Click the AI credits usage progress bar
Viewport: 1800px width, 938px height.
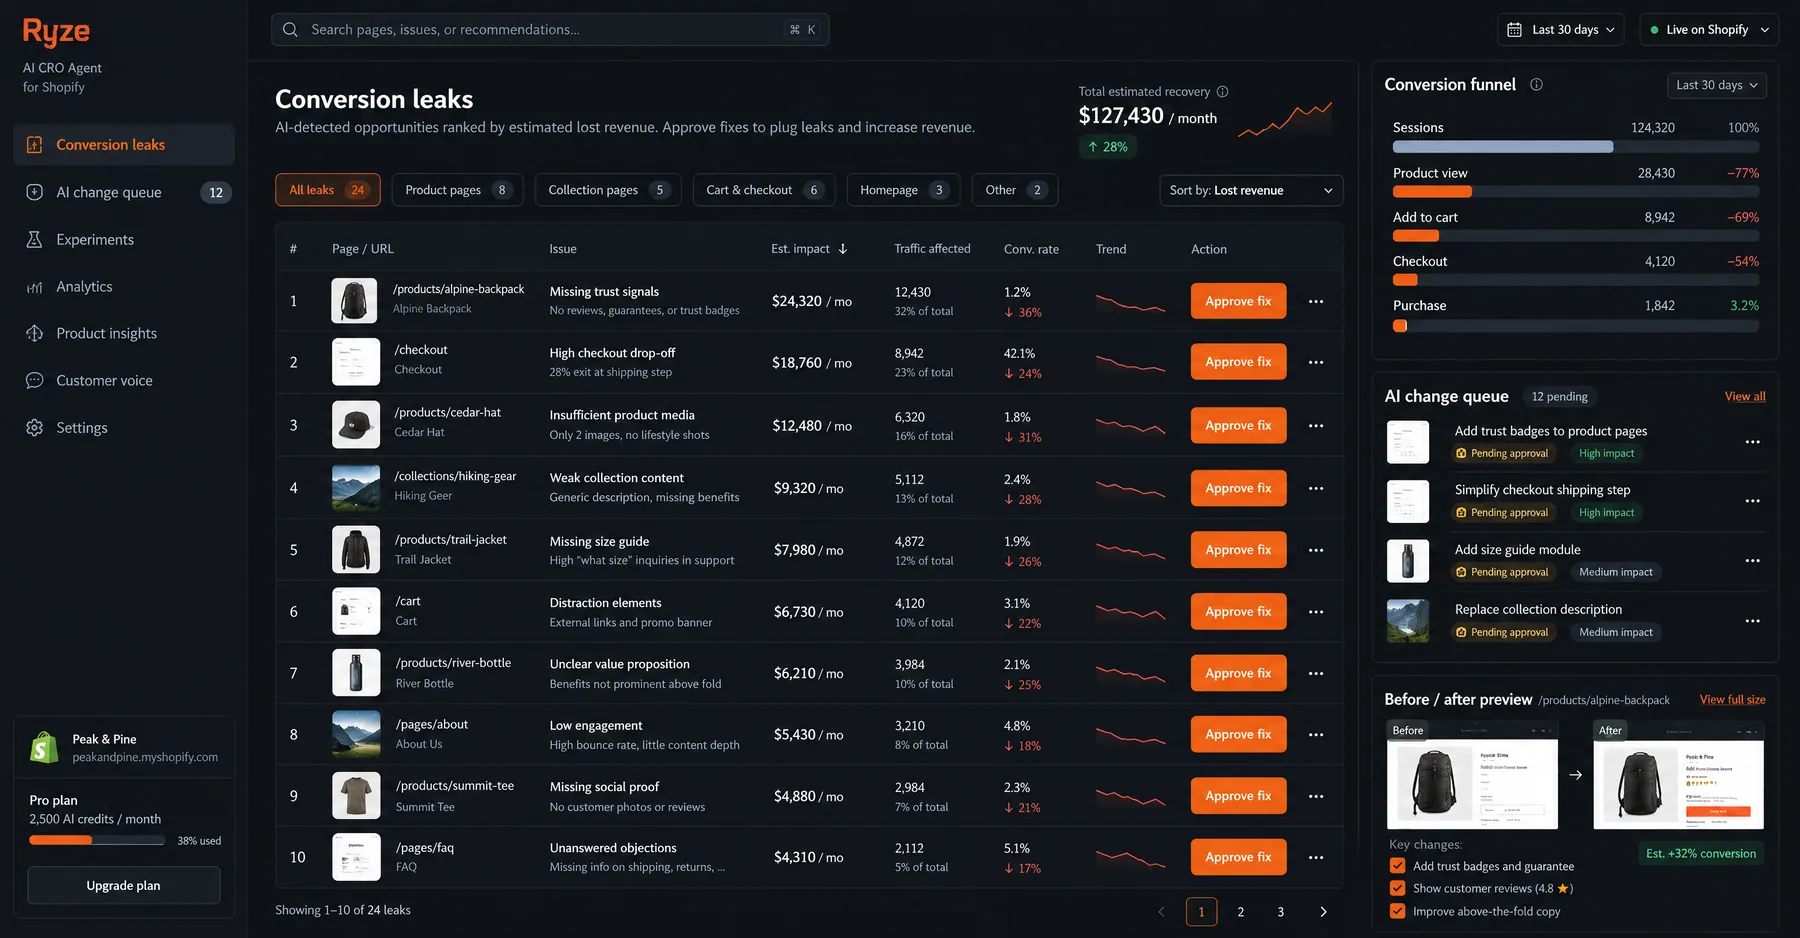pos(97,841)
